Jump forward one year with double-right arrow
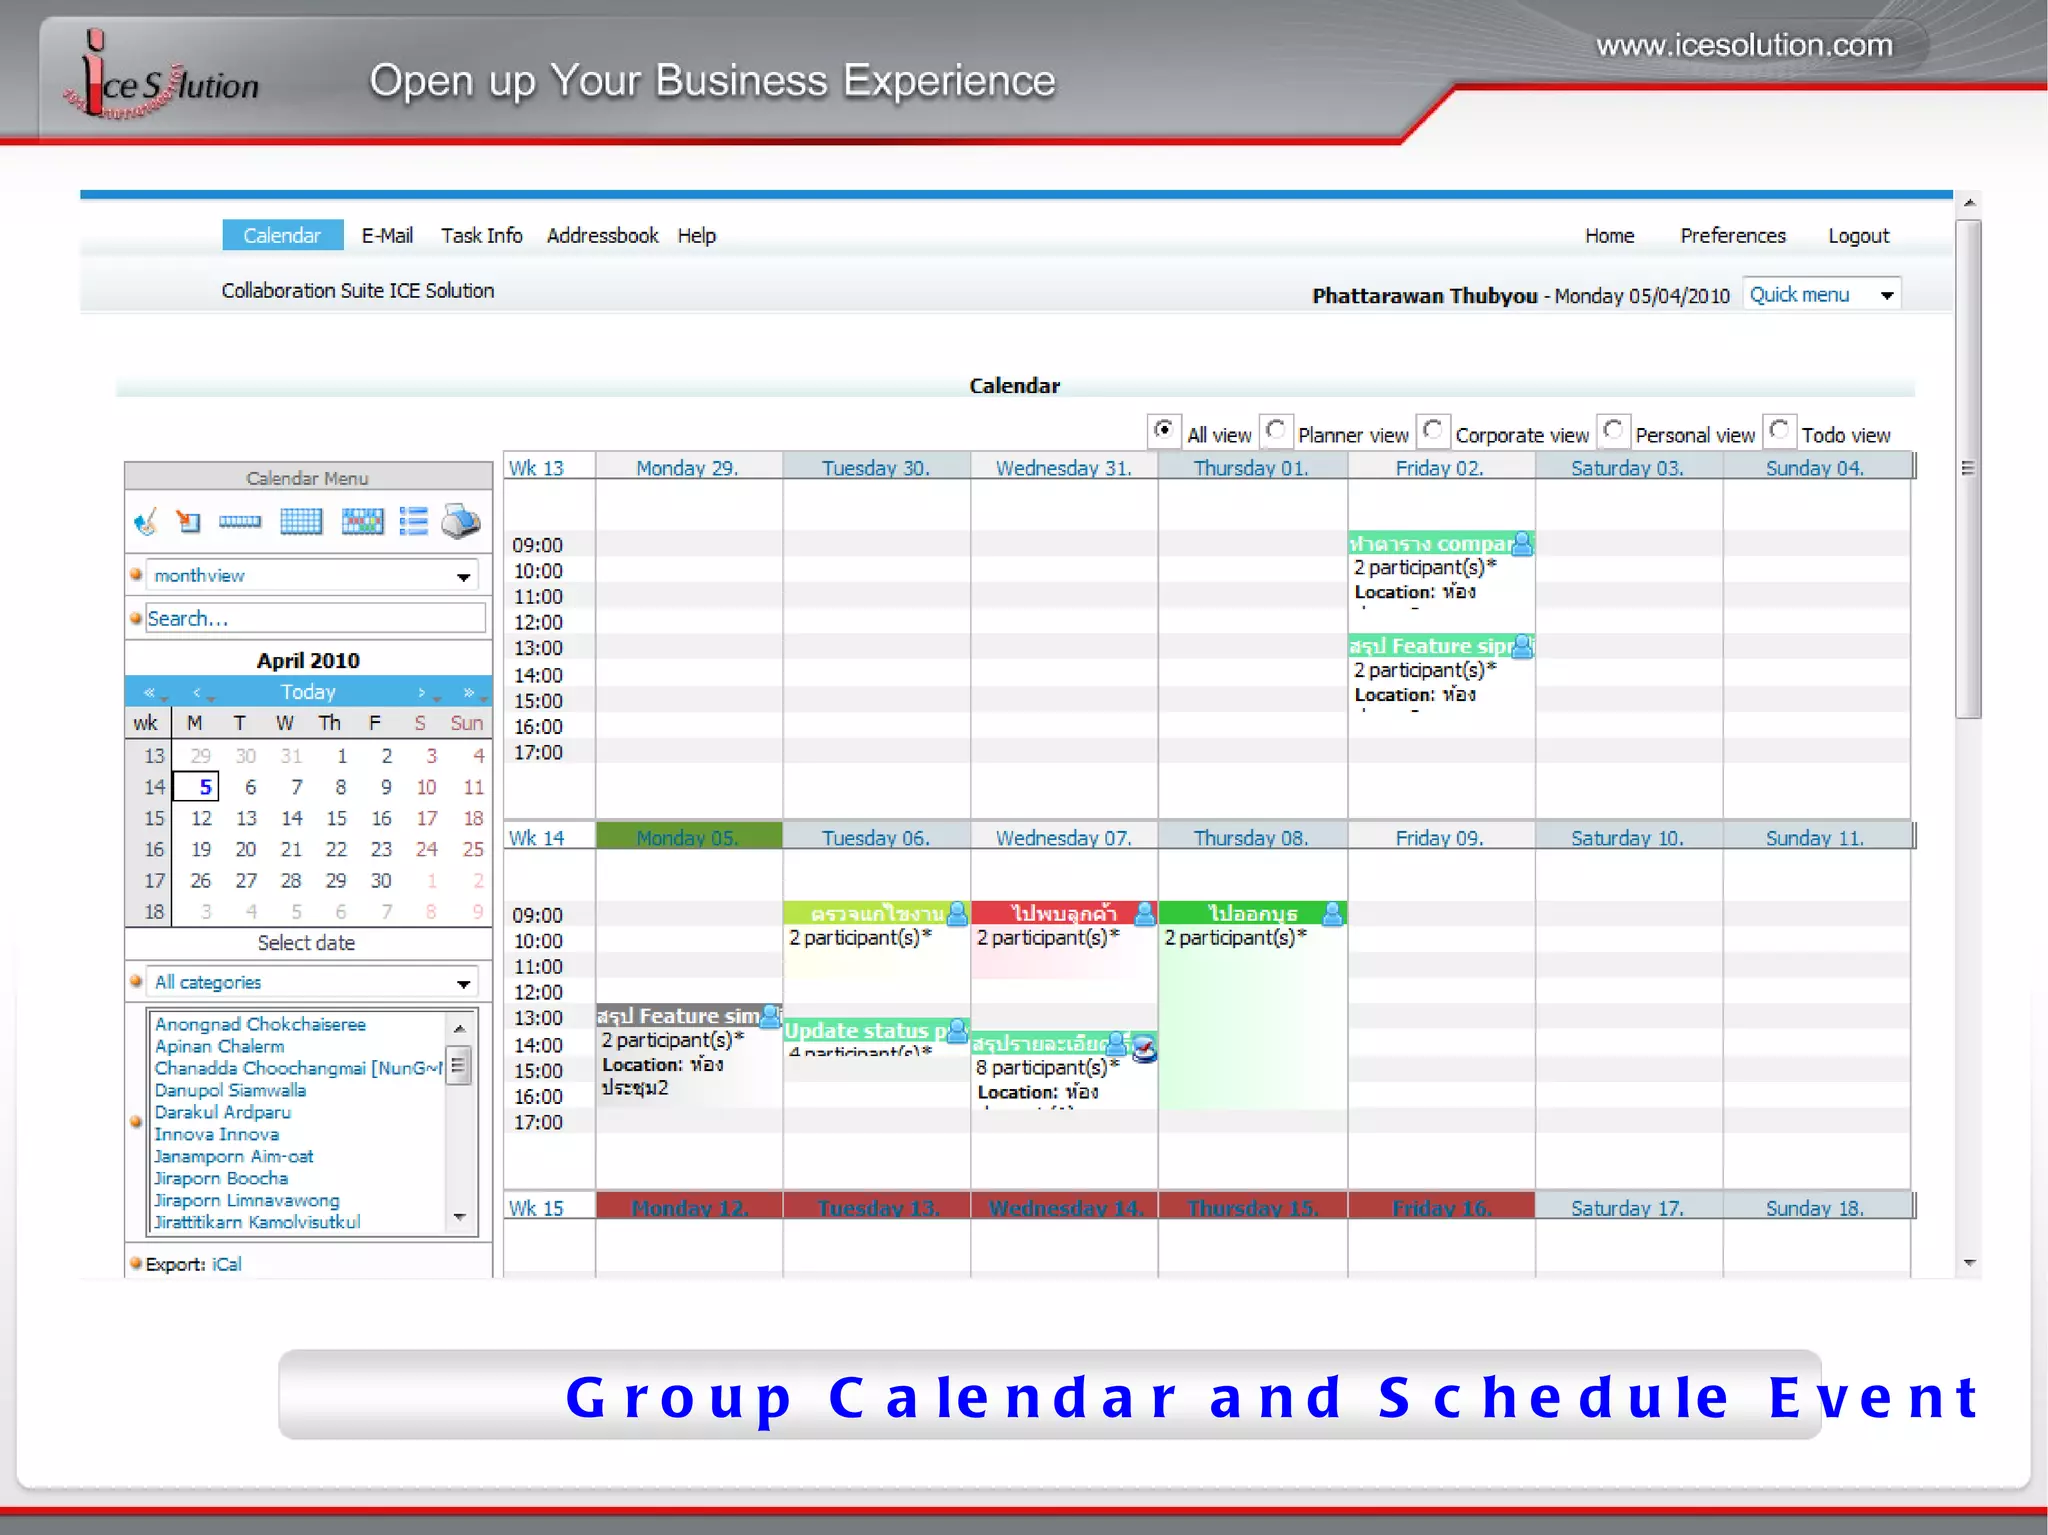The height and width of the screenshot is (1535, 2048). (x=468, y=692)
